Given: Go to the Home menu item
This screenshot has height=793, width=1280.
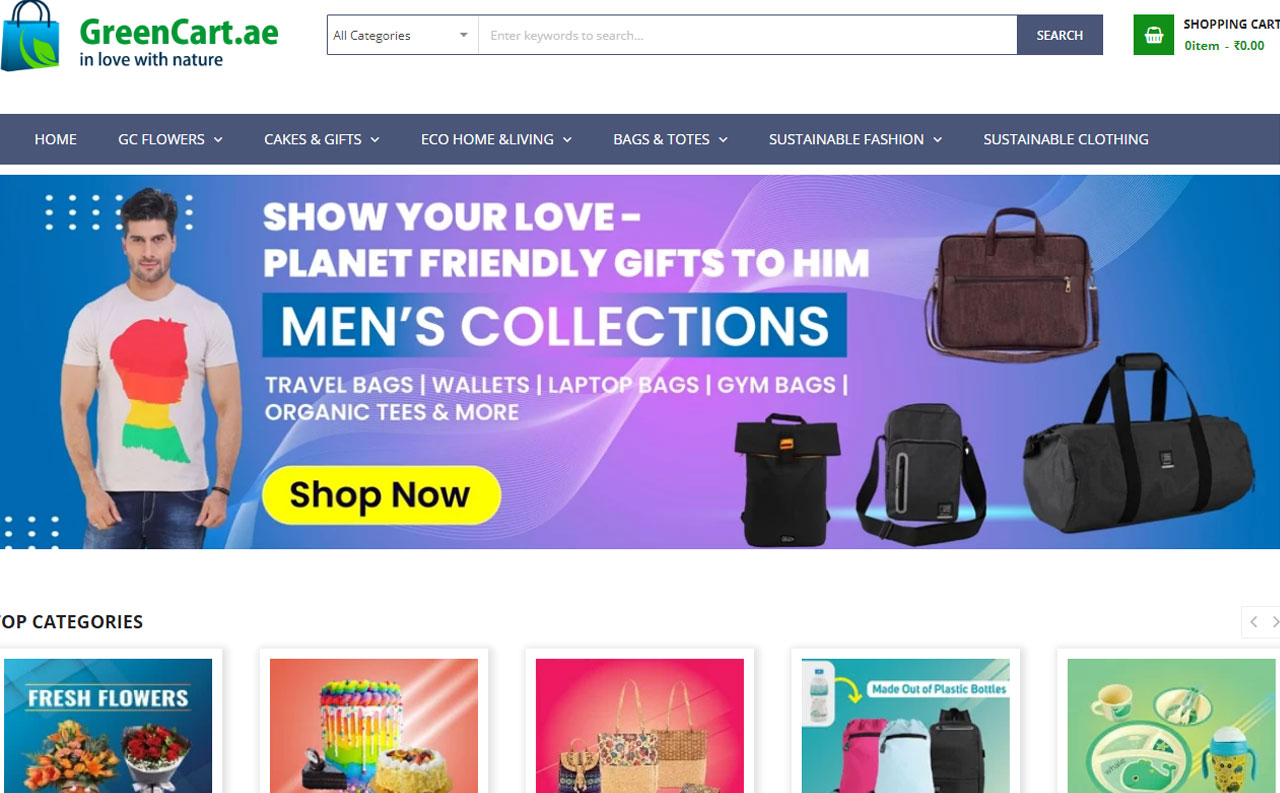Looking at the screenshot, I should coord(55,139).
